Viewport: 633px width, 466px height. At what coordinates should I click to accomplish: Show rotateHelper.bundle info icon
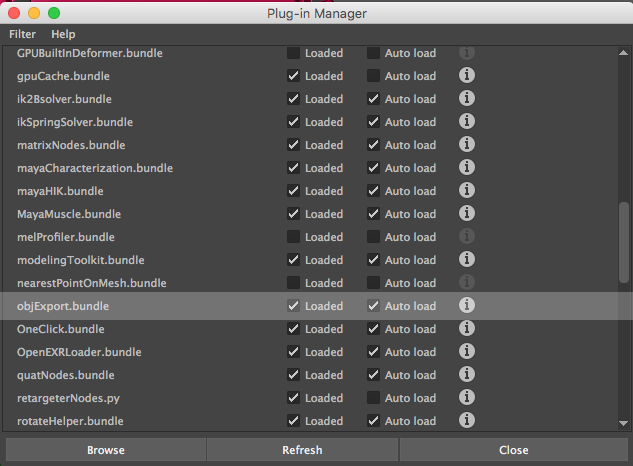pos(467,421)
